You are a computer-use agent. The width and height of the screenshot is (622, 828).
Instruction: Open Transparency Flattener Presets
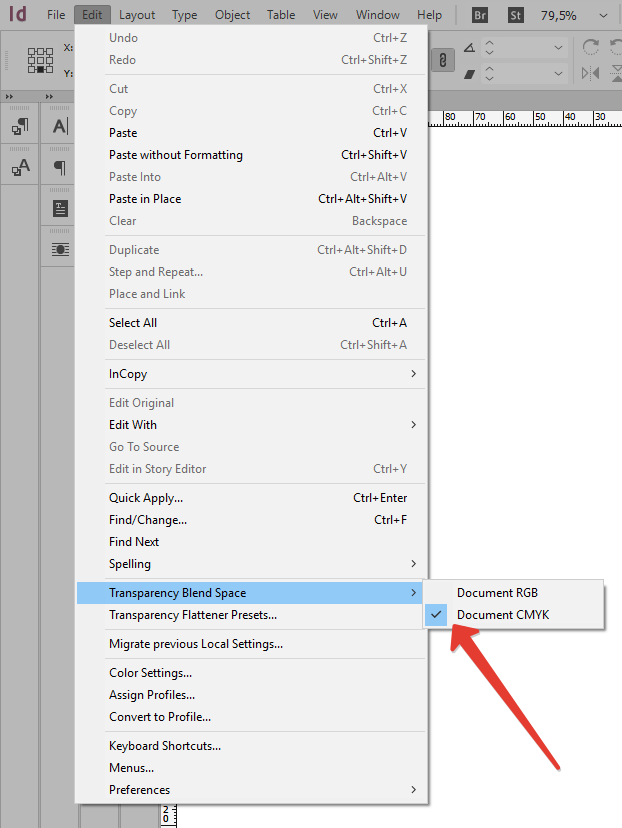point(251,615)
